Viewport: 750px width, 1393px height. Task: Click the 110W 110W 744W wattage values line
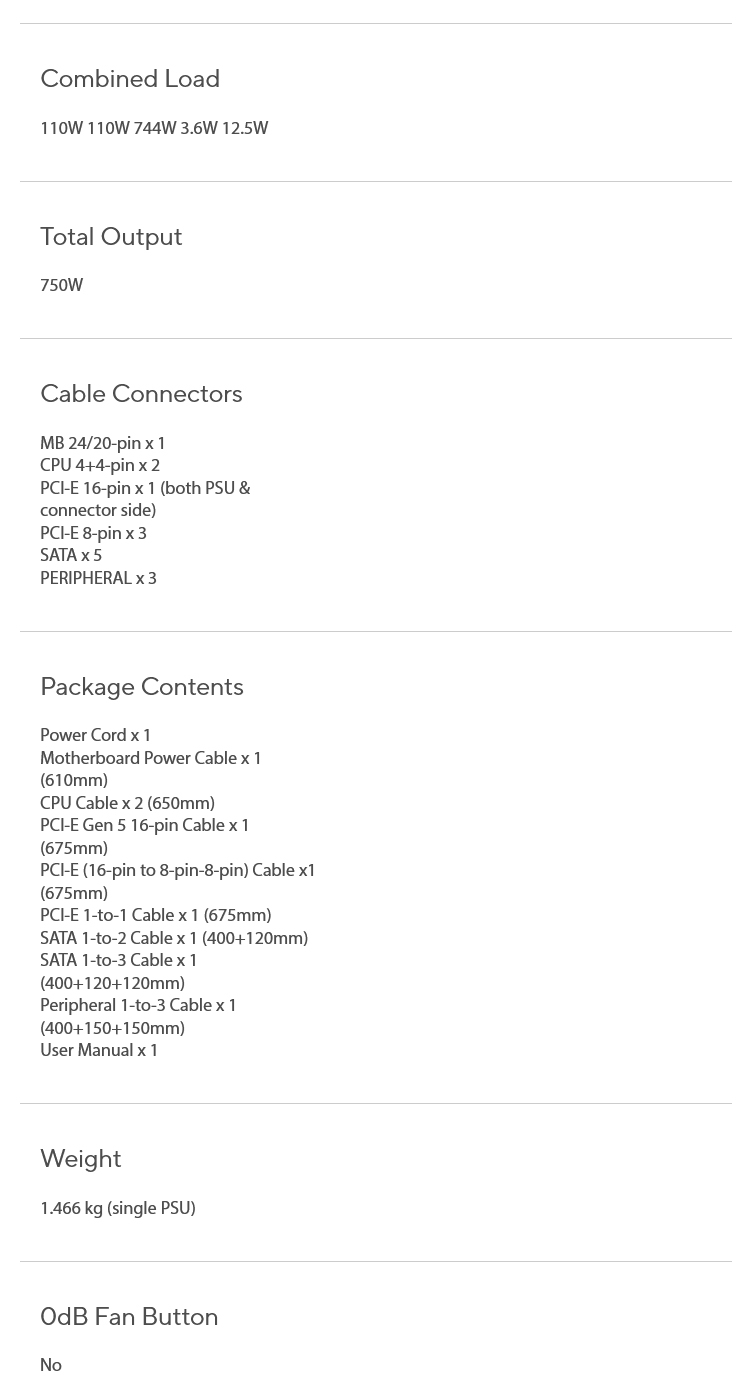(154, 129)
